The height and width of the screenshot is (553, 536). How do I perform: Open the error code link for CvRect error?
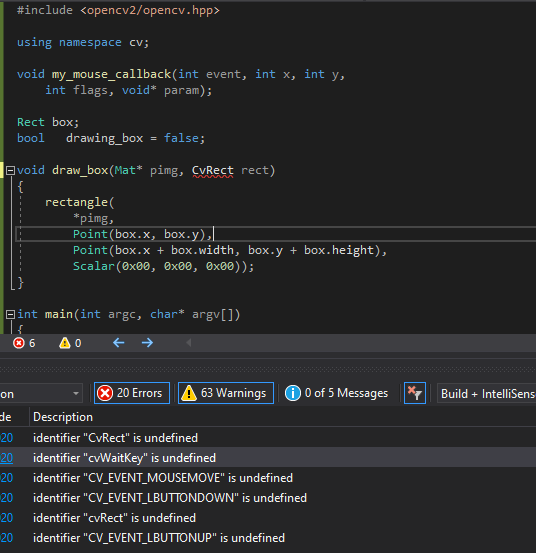[6, 438]
